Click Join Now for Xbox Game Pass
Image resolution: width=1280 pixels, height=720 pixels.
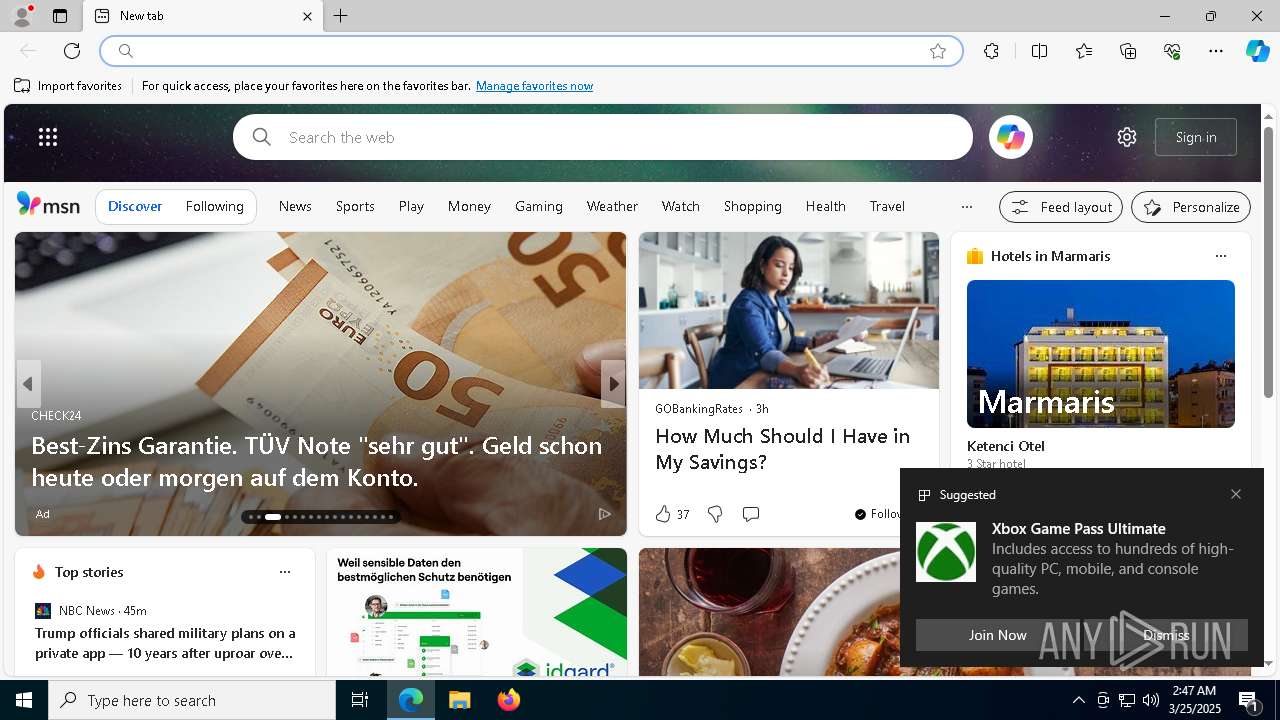(997, 635)
